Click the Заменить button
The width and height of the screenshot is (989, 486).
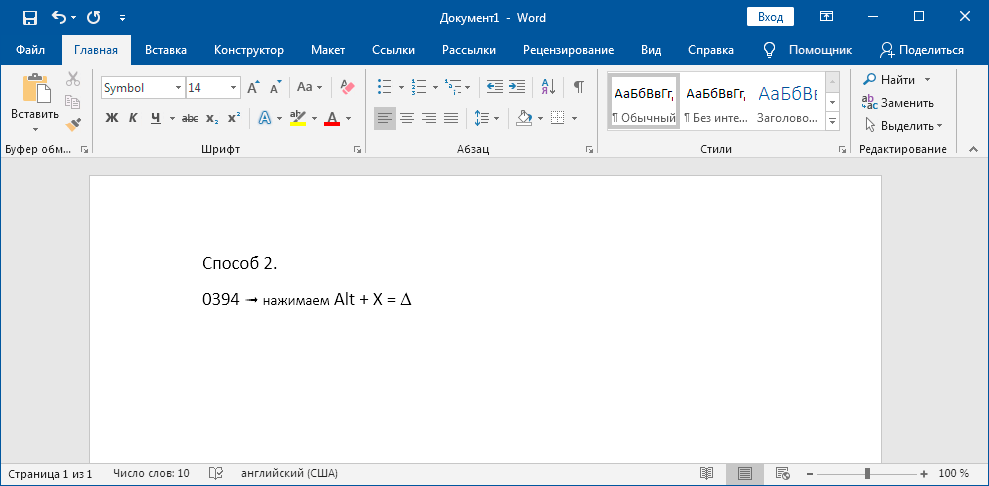click(x=898, y=103)
